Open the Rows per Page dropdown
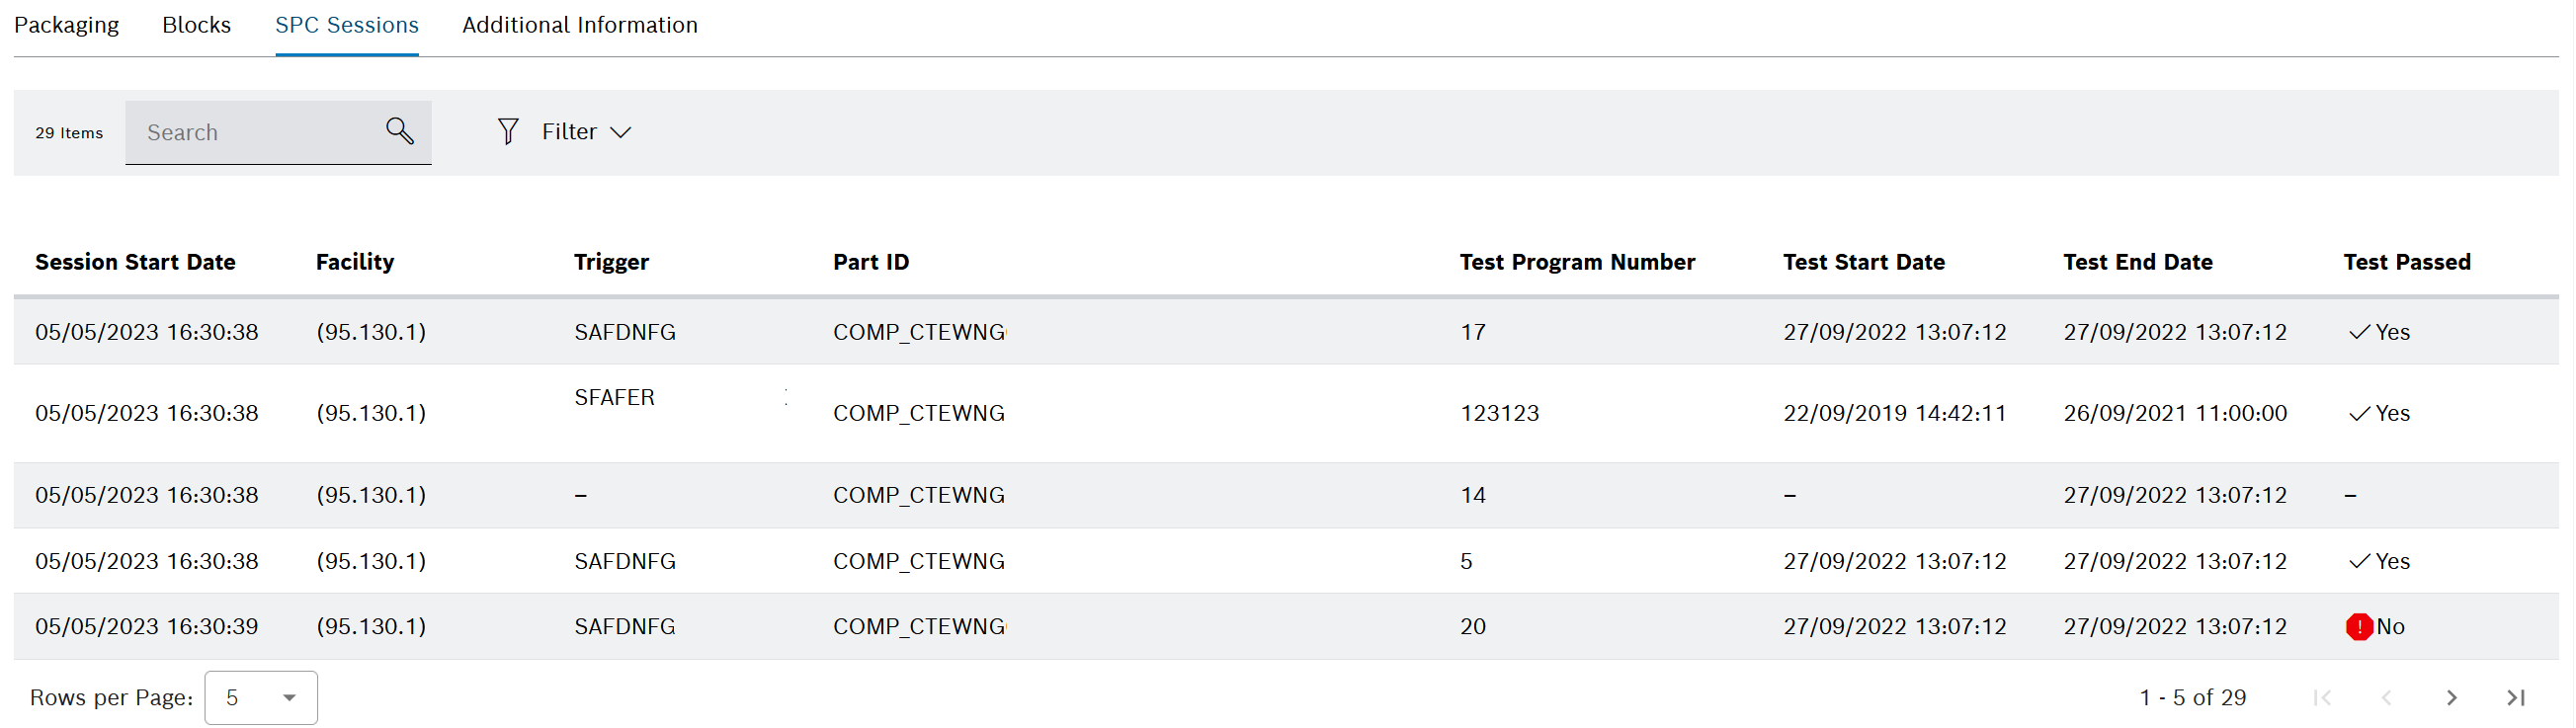The width and height of the screenshot is (2576, 728). coord(261,698)
